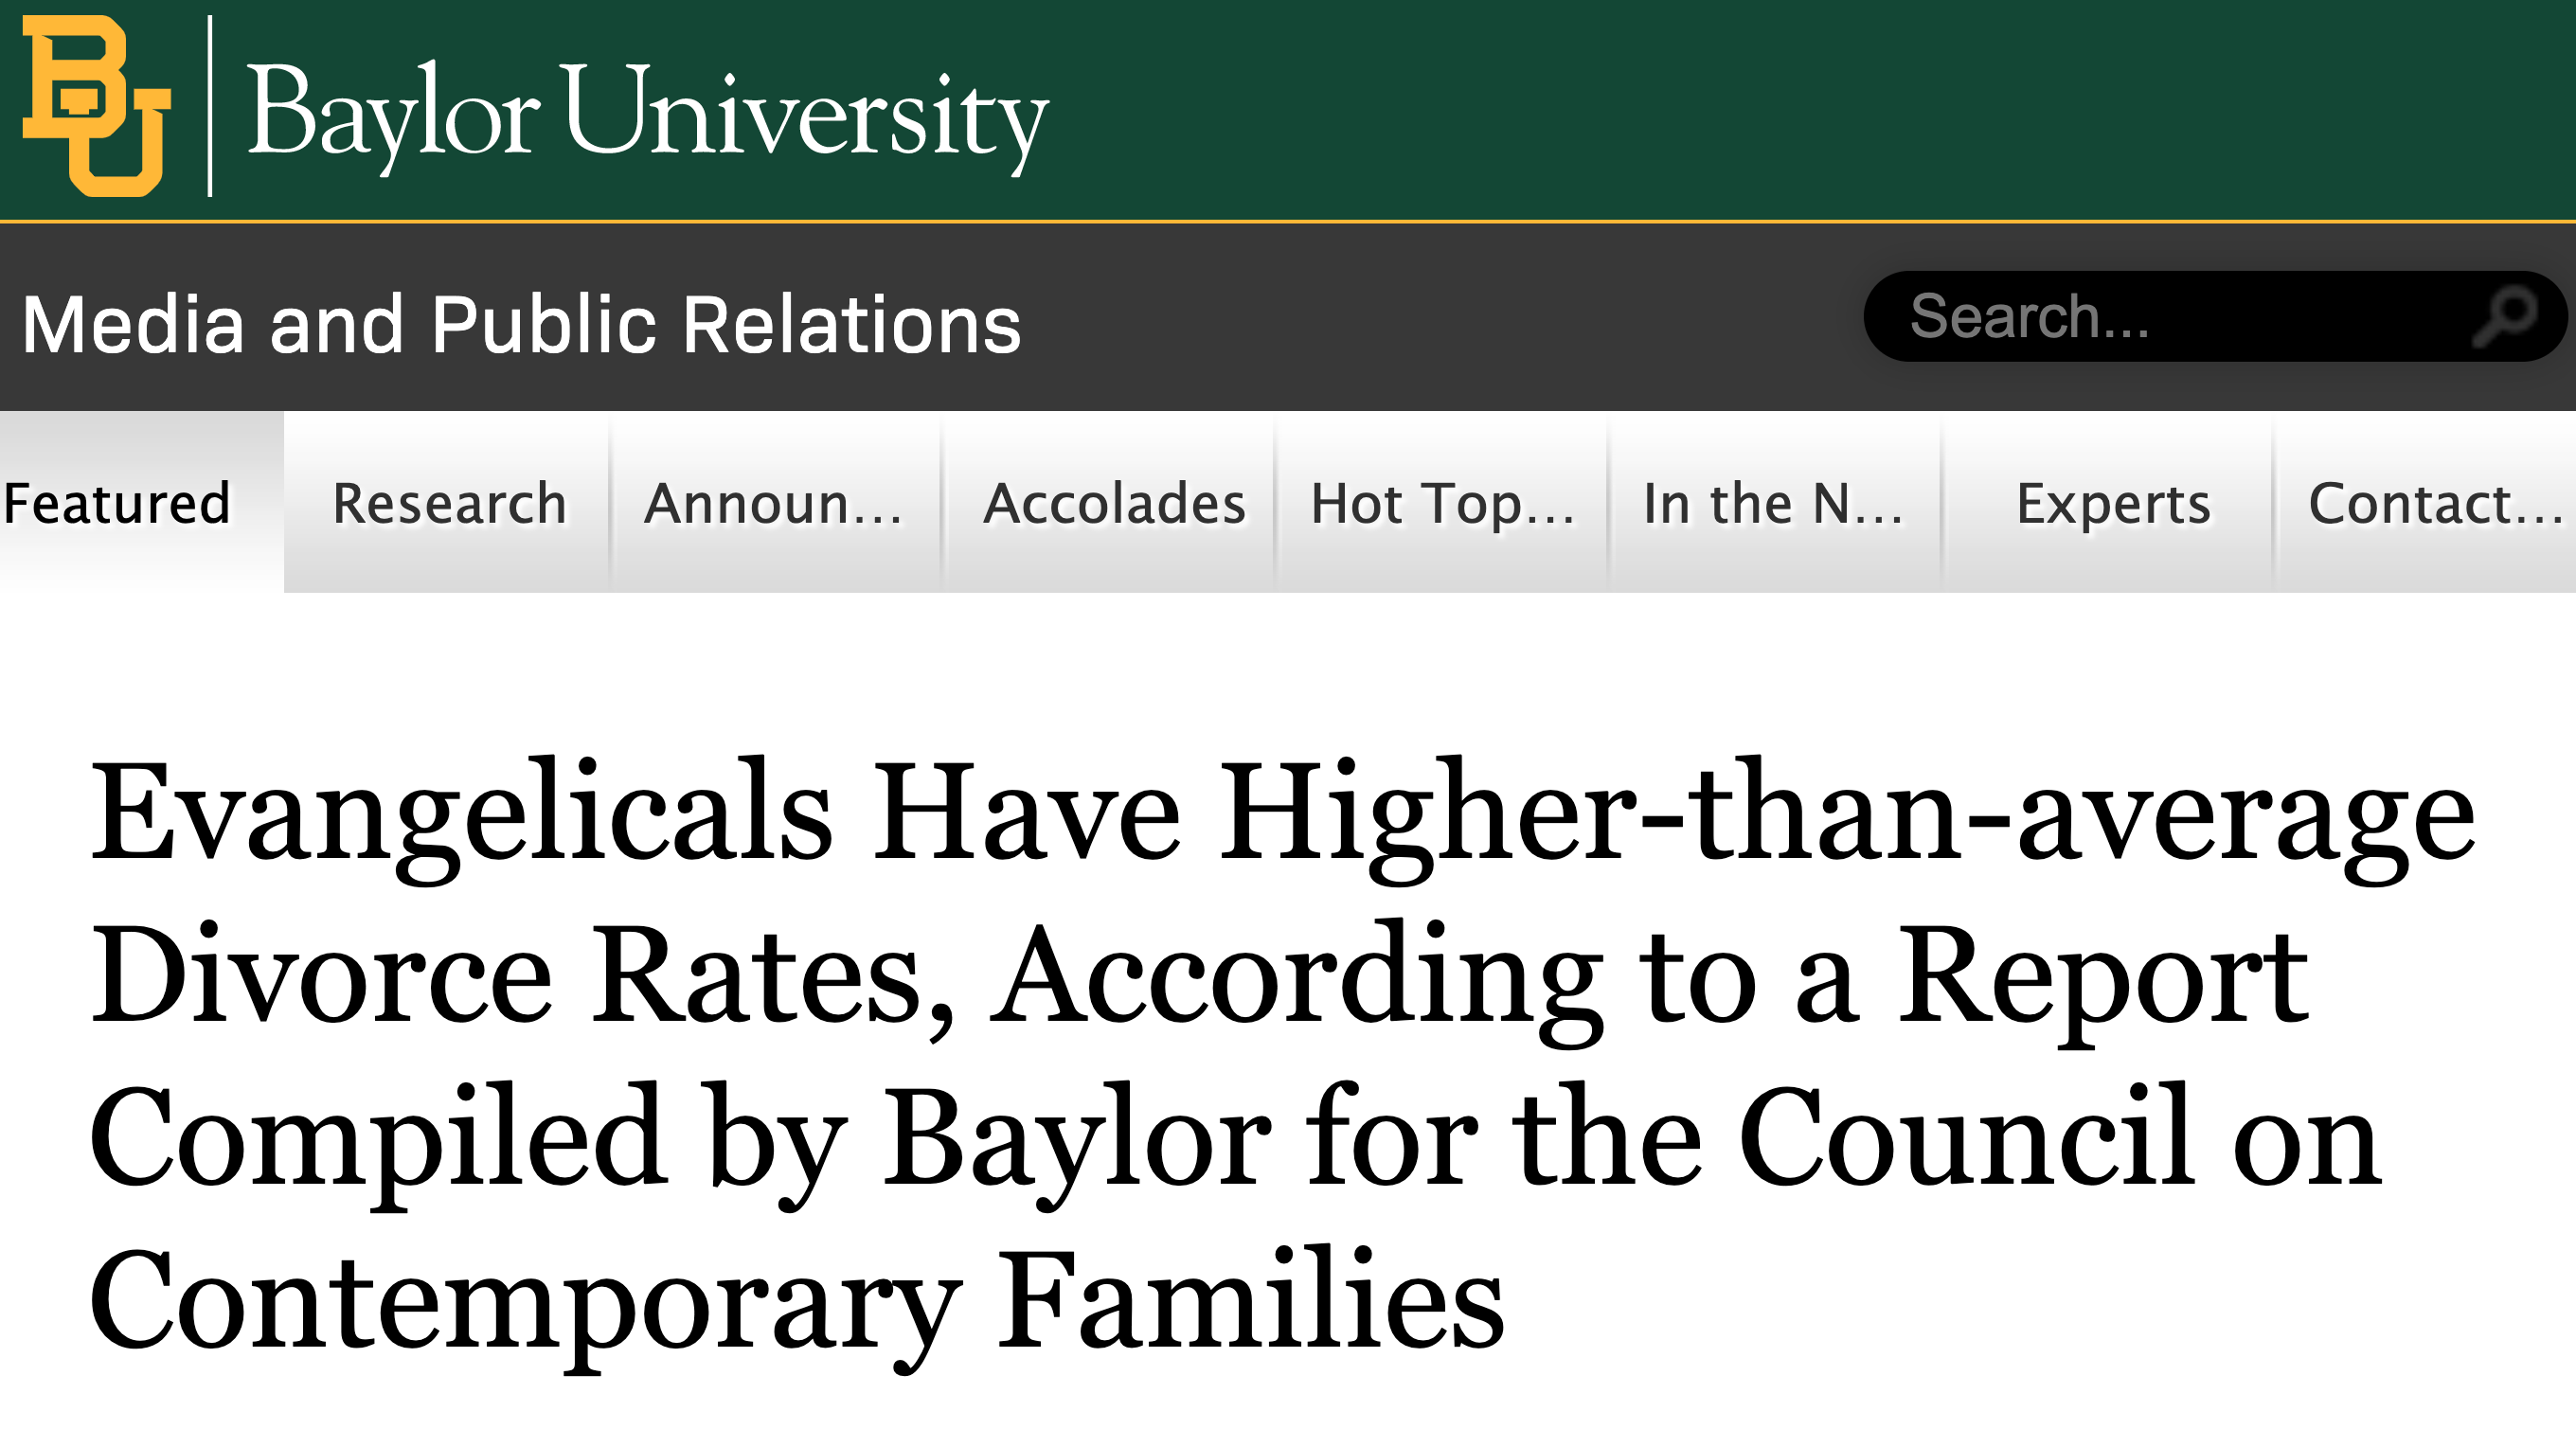Click the word Report in the headline
This screenshot has height=1447, width=2576.
[2103, 977]
